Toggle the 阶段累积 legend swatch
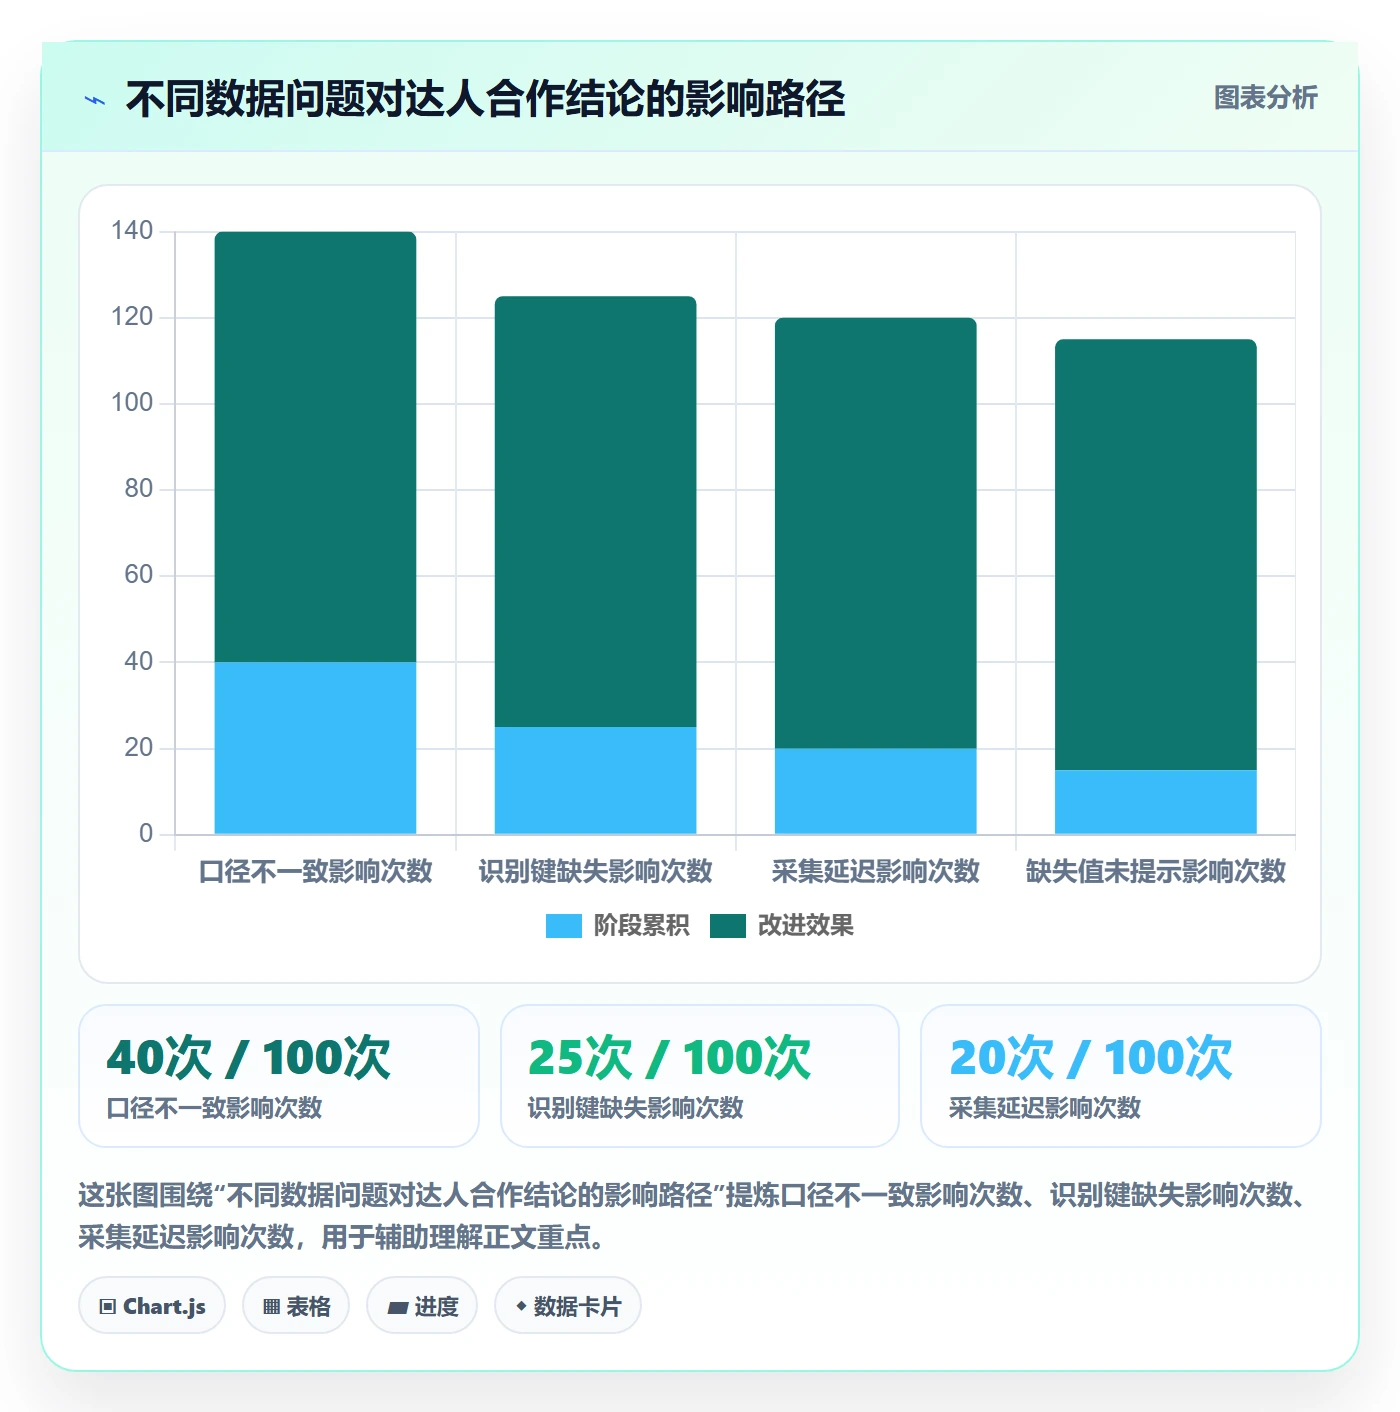The image size is (1400, 1412). [563, 926]
